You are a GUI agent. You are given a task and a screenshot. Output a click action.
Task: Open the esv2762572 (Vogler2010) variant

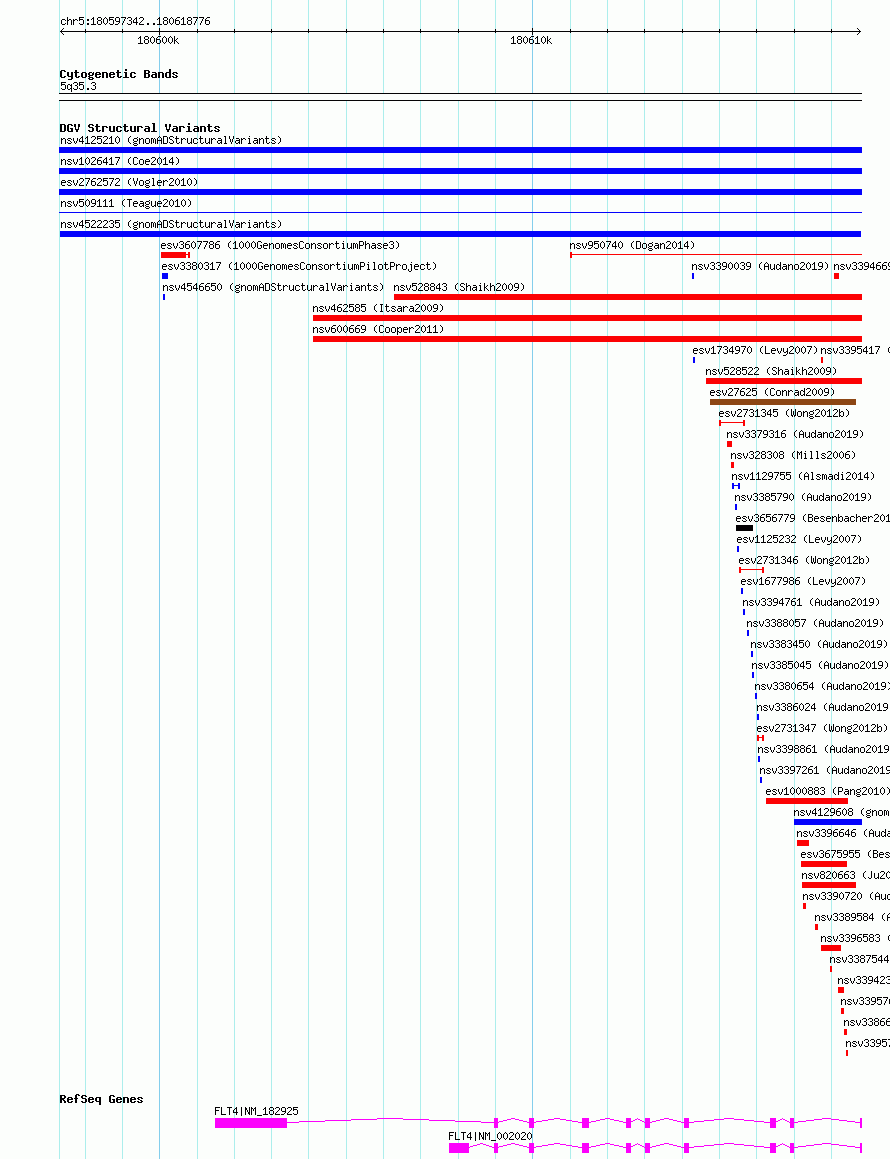point(129,182)
